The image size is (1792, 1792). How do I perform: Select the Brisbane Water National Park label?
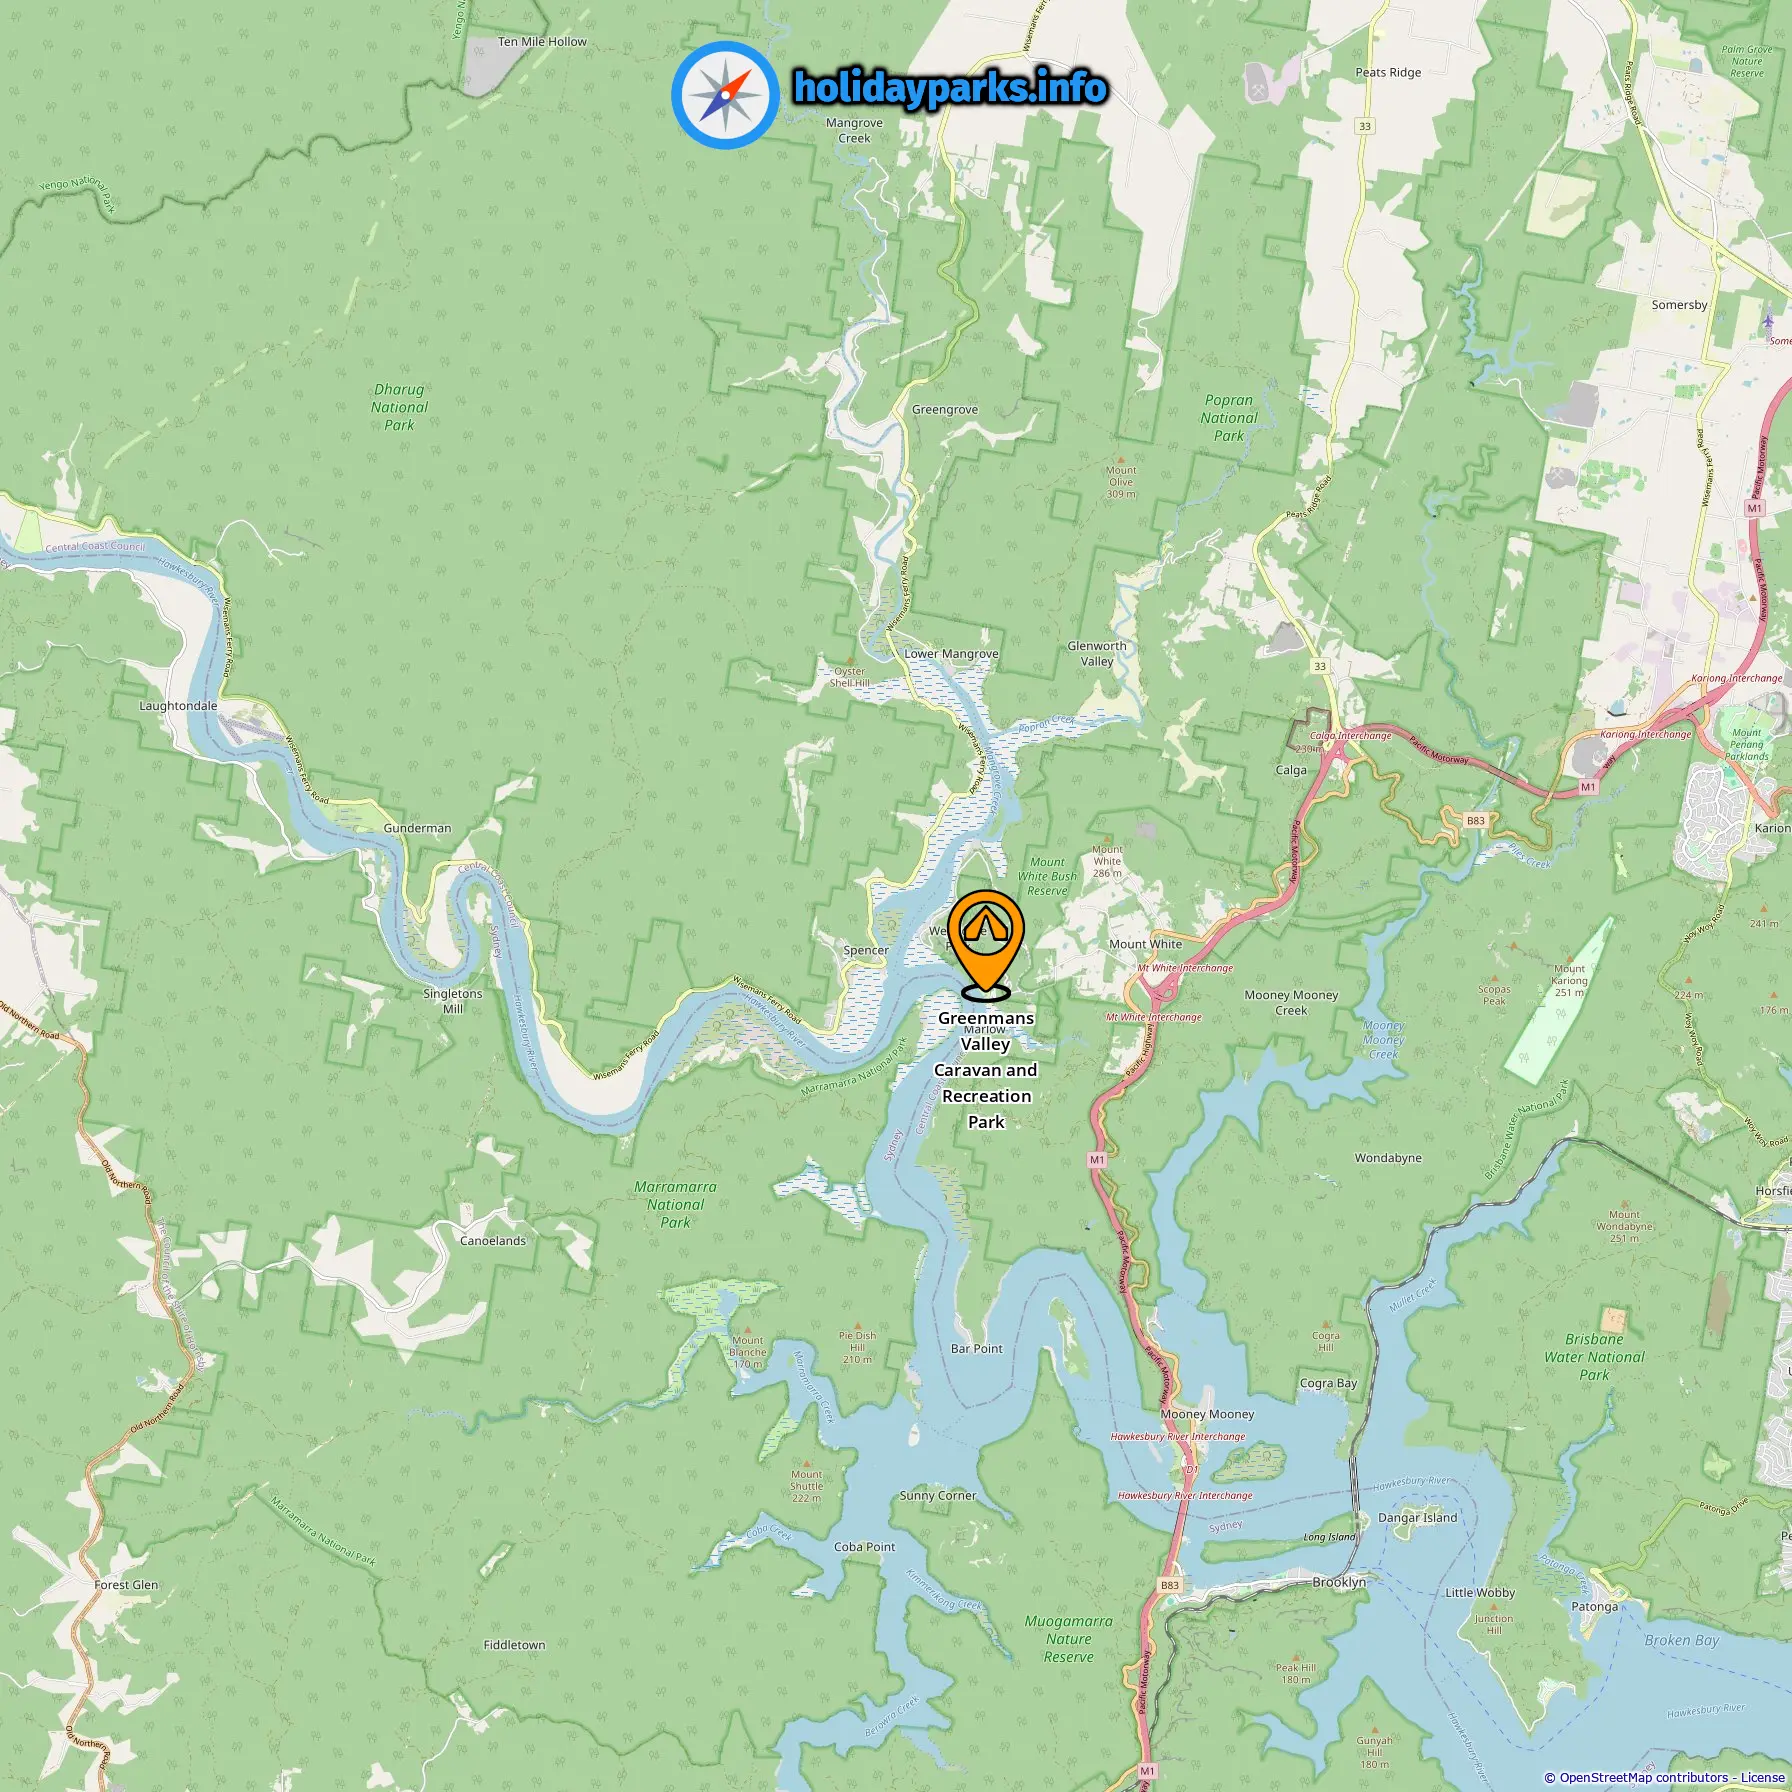1594,1357
